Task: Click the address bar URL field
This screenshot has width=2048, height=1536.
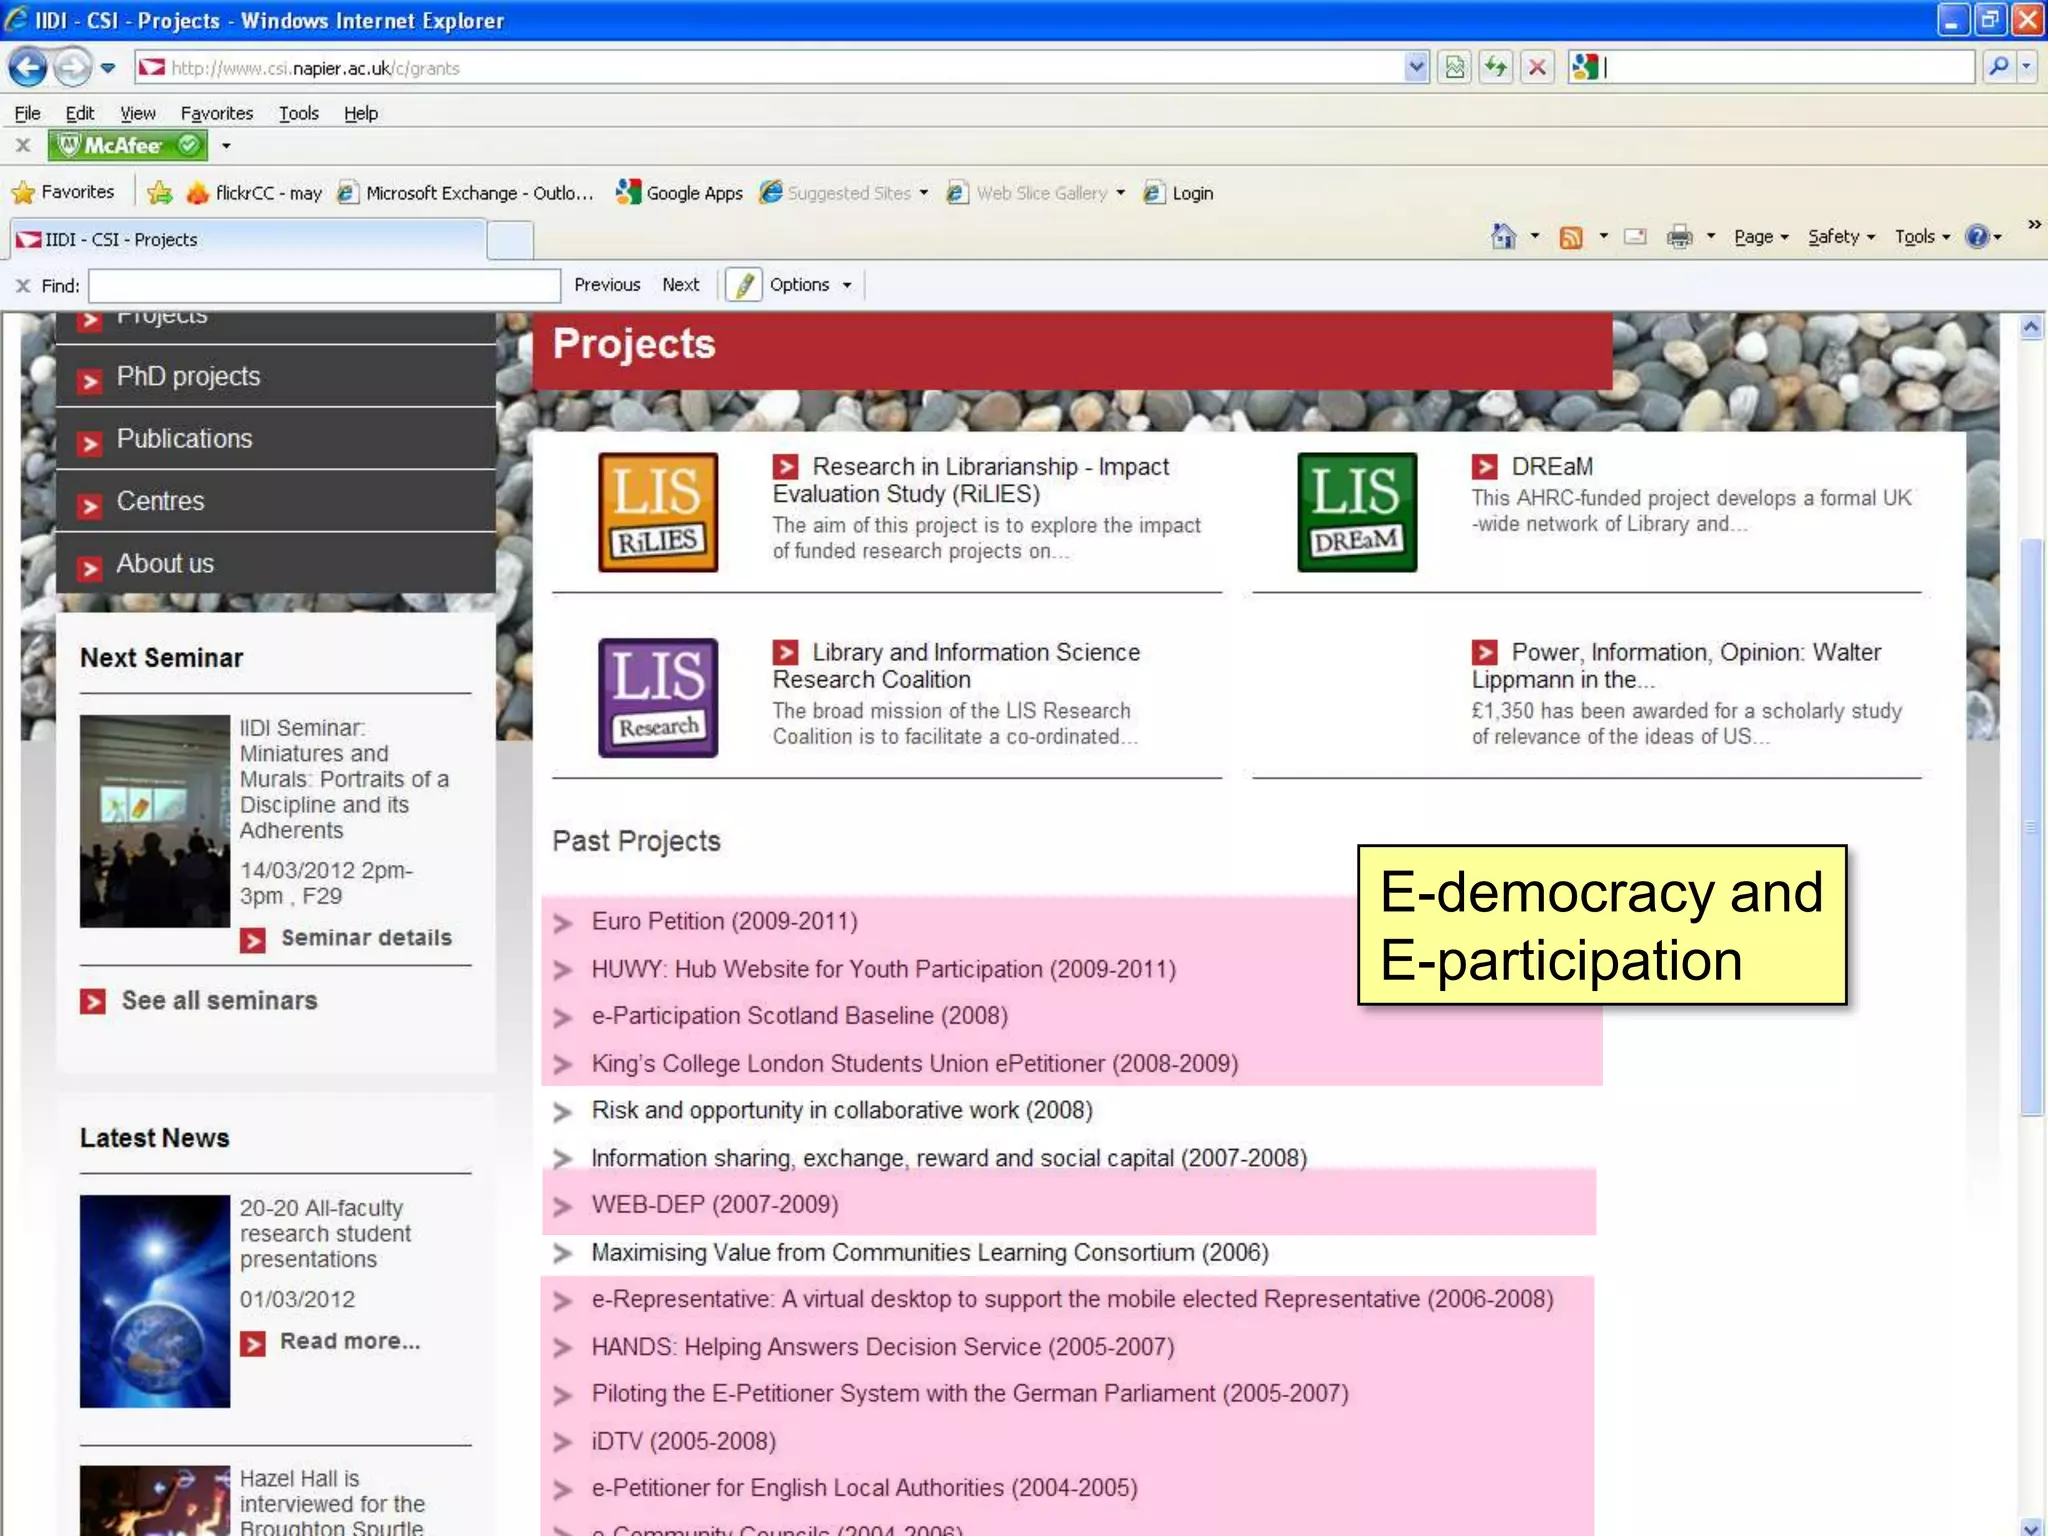Action: (768, 68)
